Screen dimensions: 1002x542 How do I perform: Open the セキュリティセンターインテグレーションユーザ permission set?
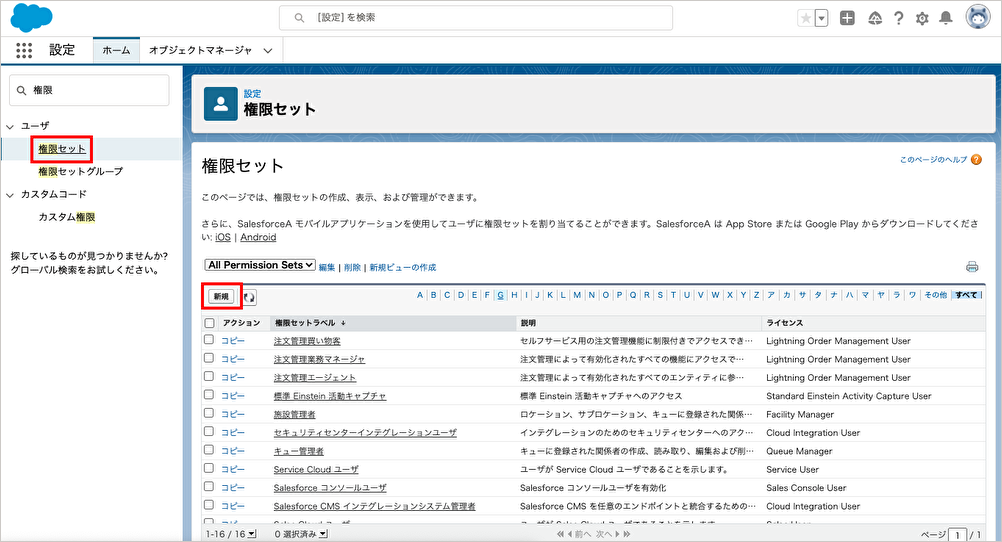pos(365,433)
